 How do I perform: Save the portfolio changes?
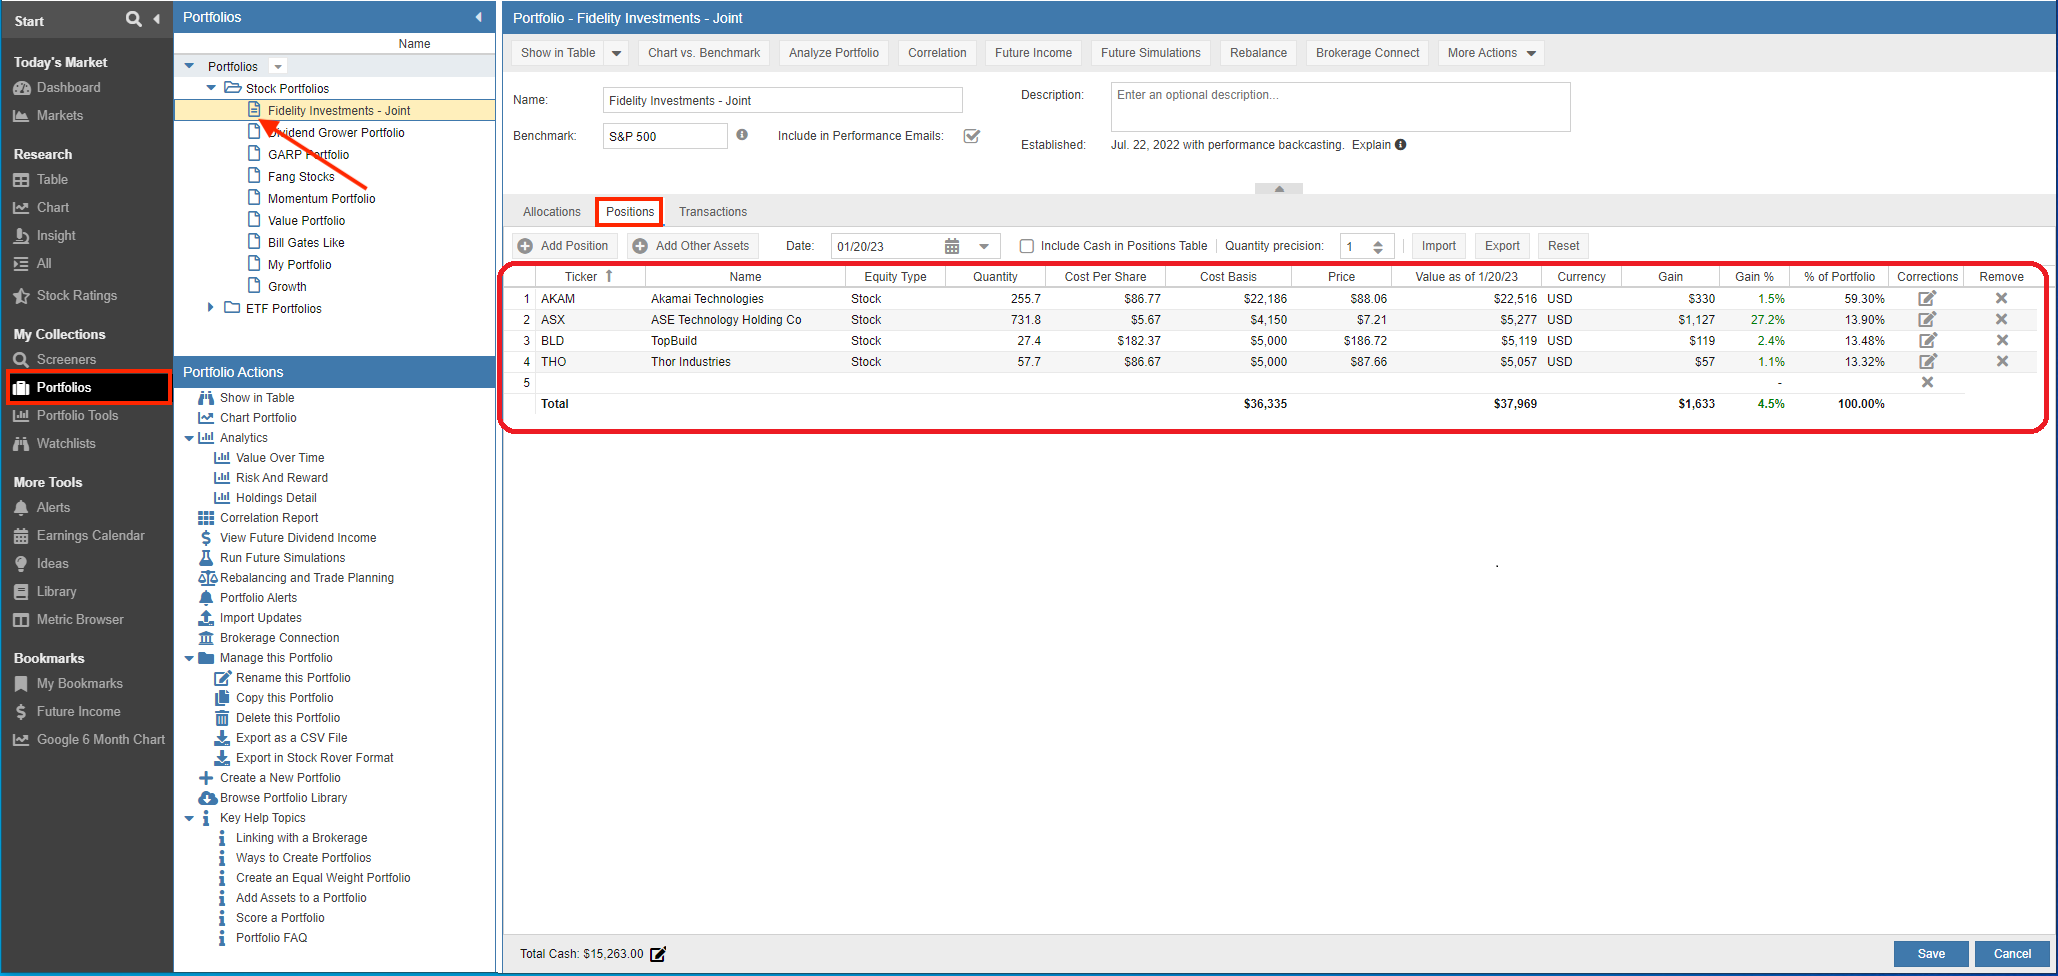[1931, 954]
